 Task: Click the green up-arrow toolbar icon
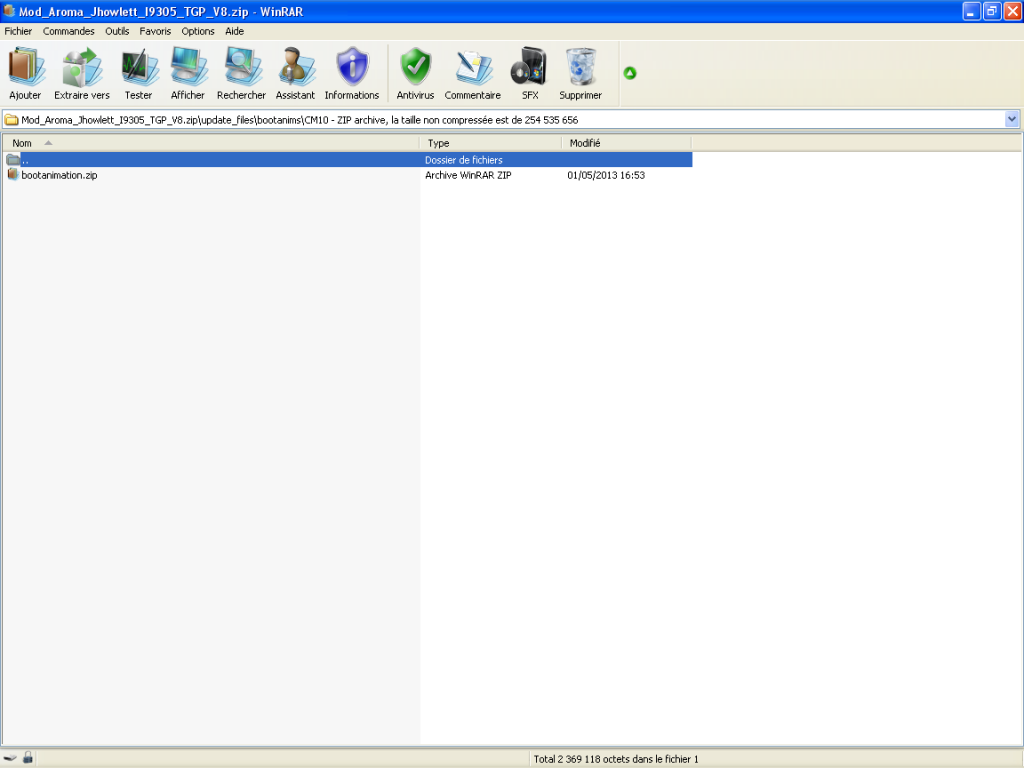pyautogui.click(x=630, y=73)
